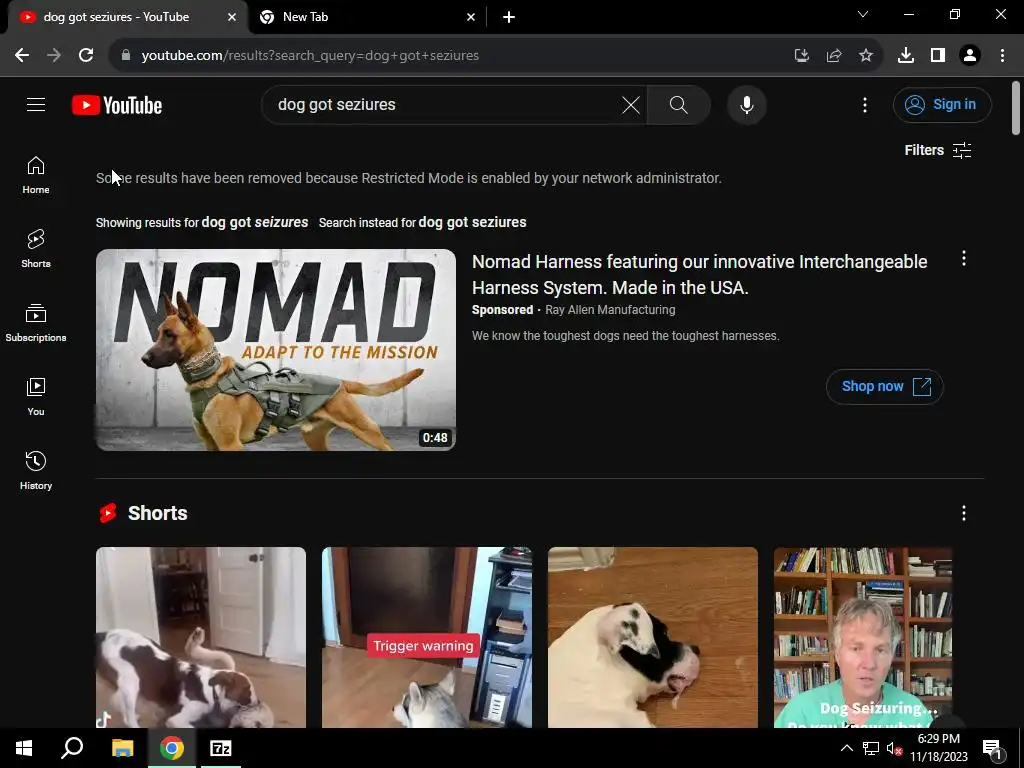Reload the page
Image resolution: width=1024 pixels, height=768 pixels.
point(86,56)
